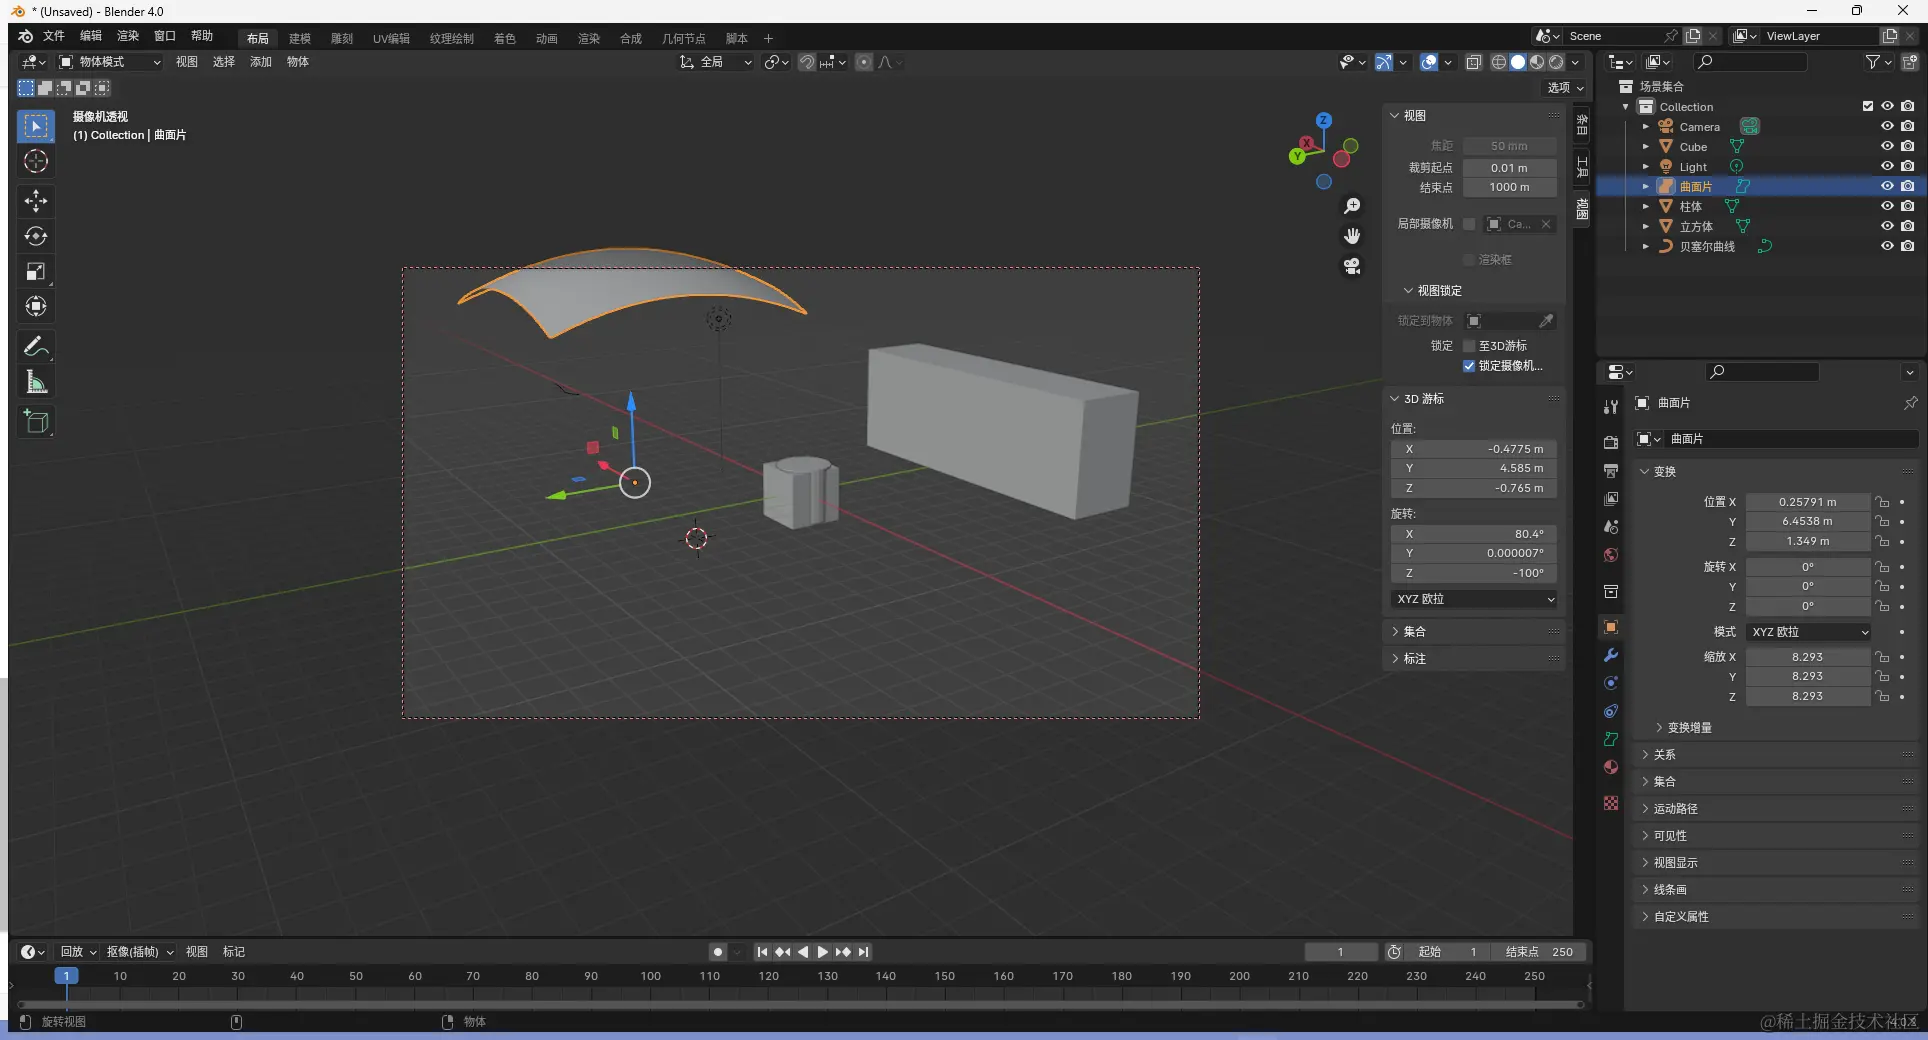
Task: Select the Rotate tool in the toolbar
Action: click(36, 236)
